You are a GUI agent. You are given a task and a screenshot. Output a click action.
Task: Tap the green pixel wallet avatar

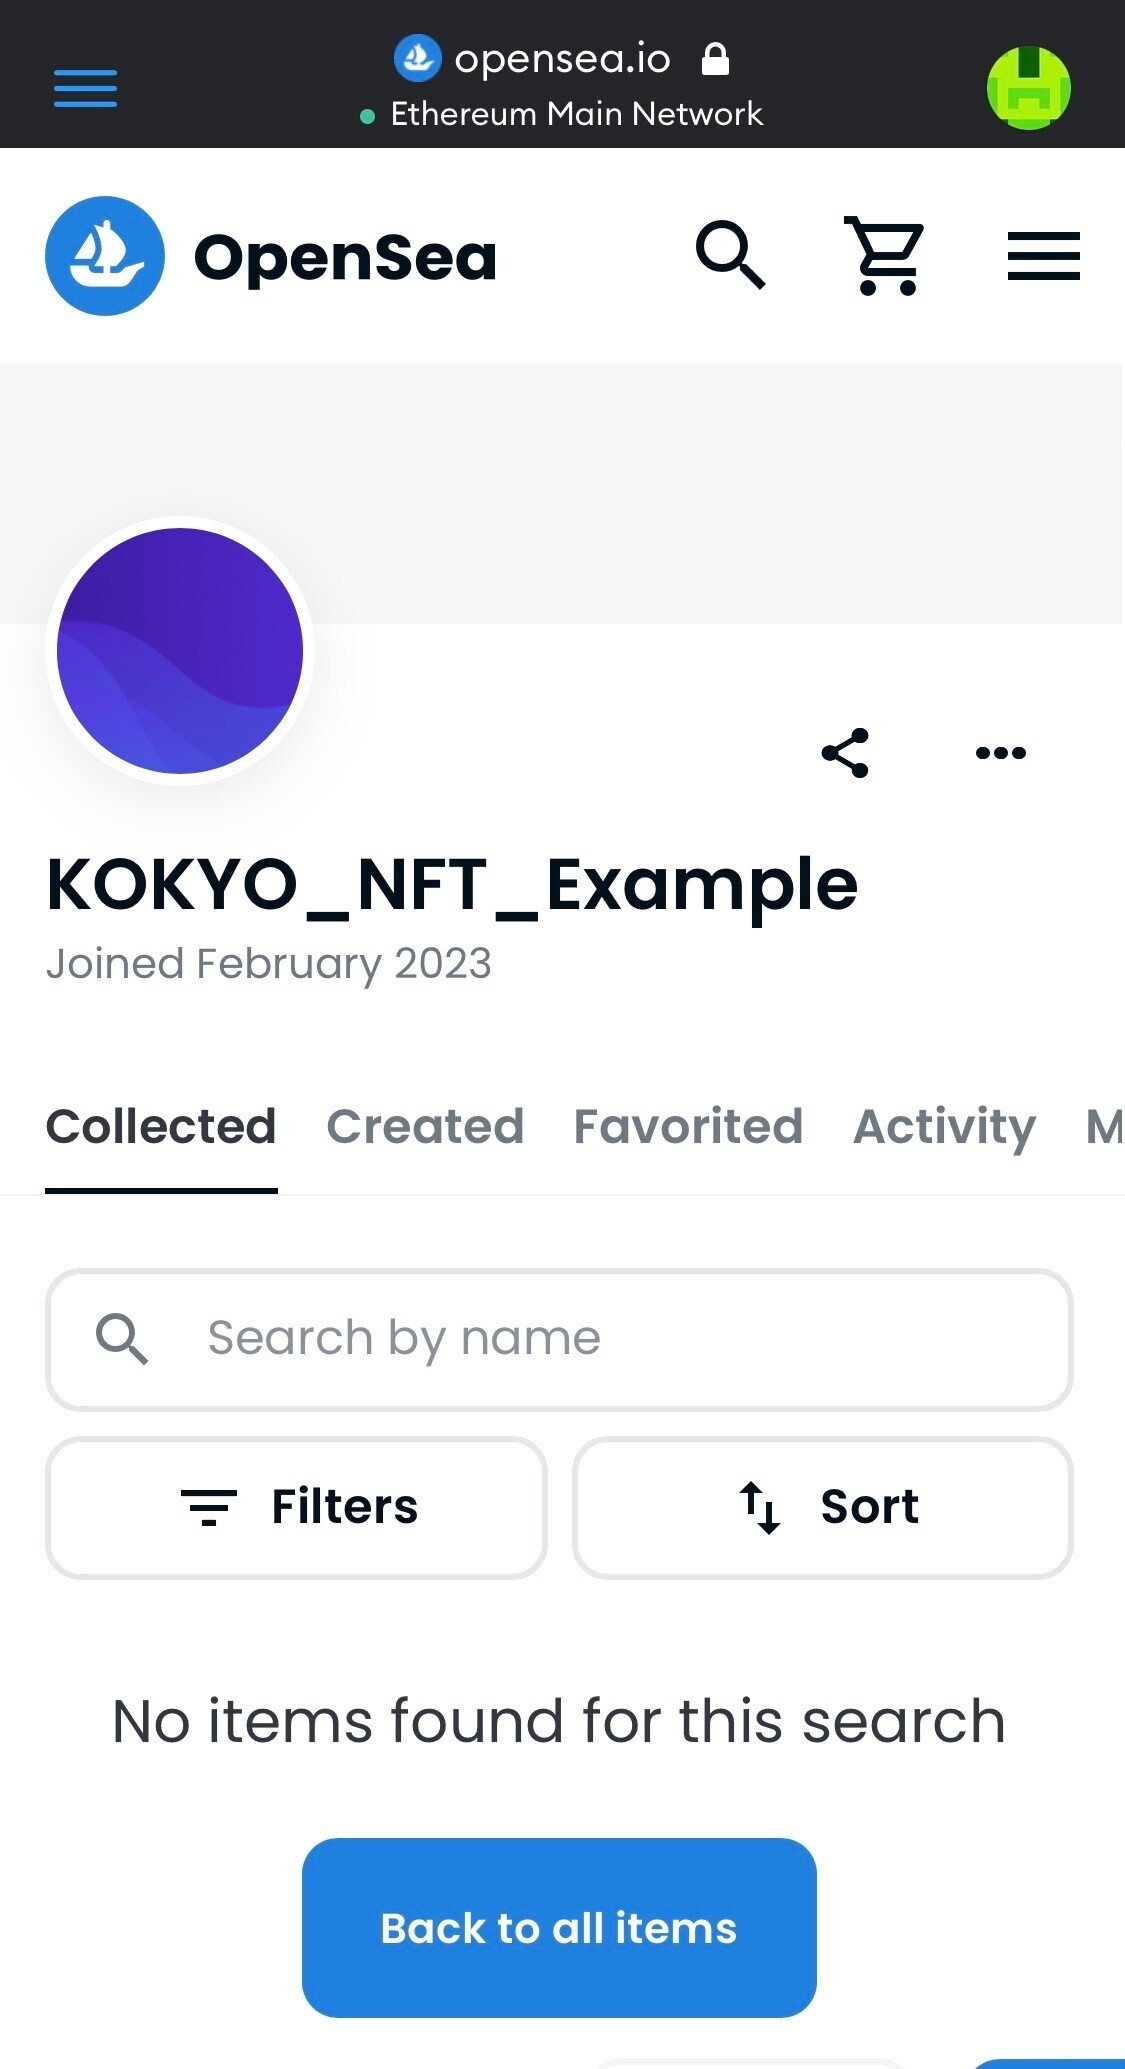coord(1028,88)
